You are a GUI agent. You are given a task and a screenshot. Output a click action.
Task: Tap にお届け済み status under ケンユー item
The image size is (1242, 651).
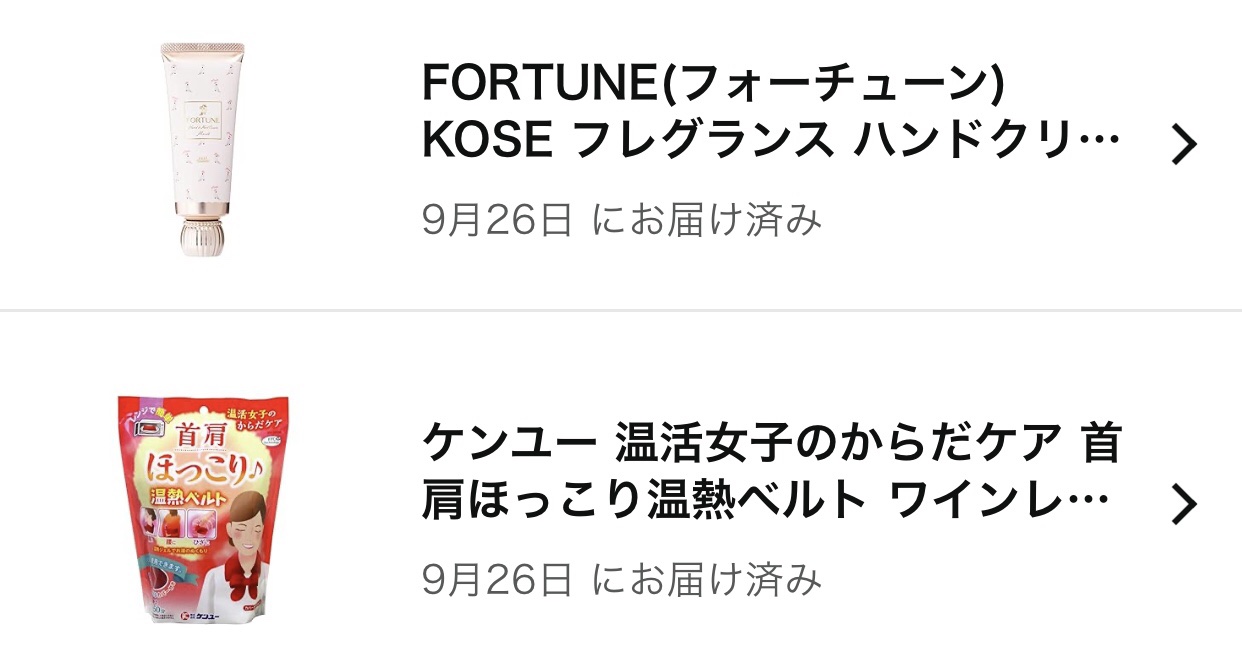coord(706,578)
